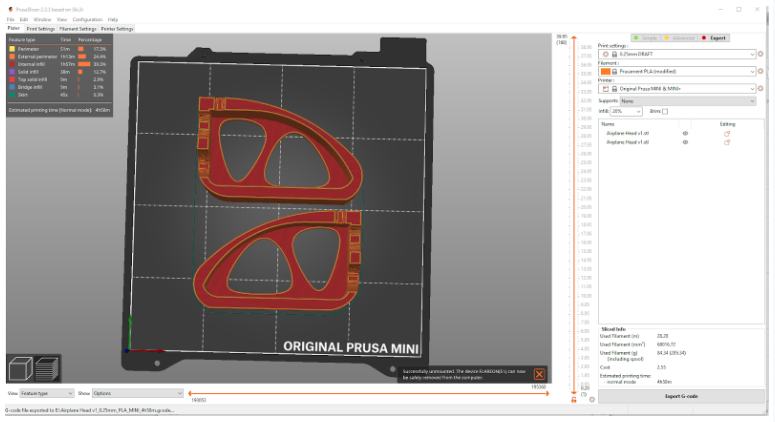Close the unmounted device notification
This screenshot has width=775, height=422.
(x=539, y=374)
